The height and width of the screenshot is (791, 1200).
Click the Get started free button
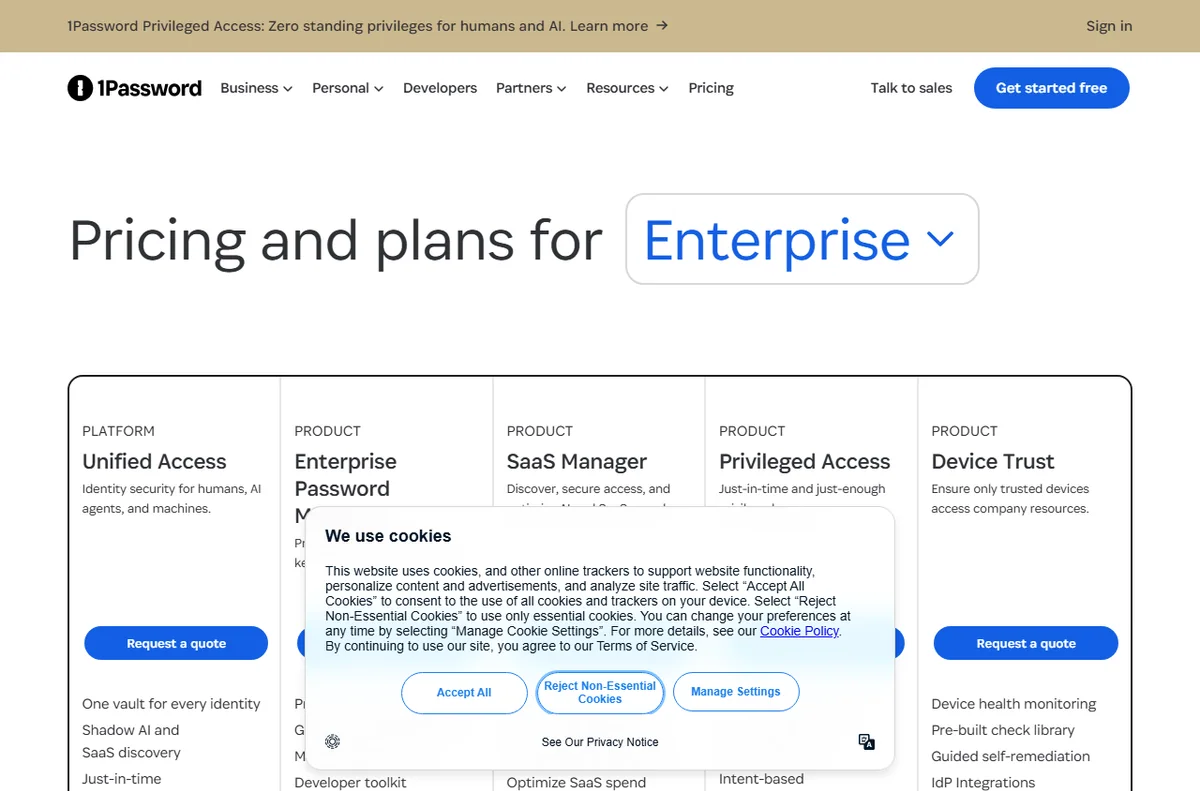coord(1051,88)
